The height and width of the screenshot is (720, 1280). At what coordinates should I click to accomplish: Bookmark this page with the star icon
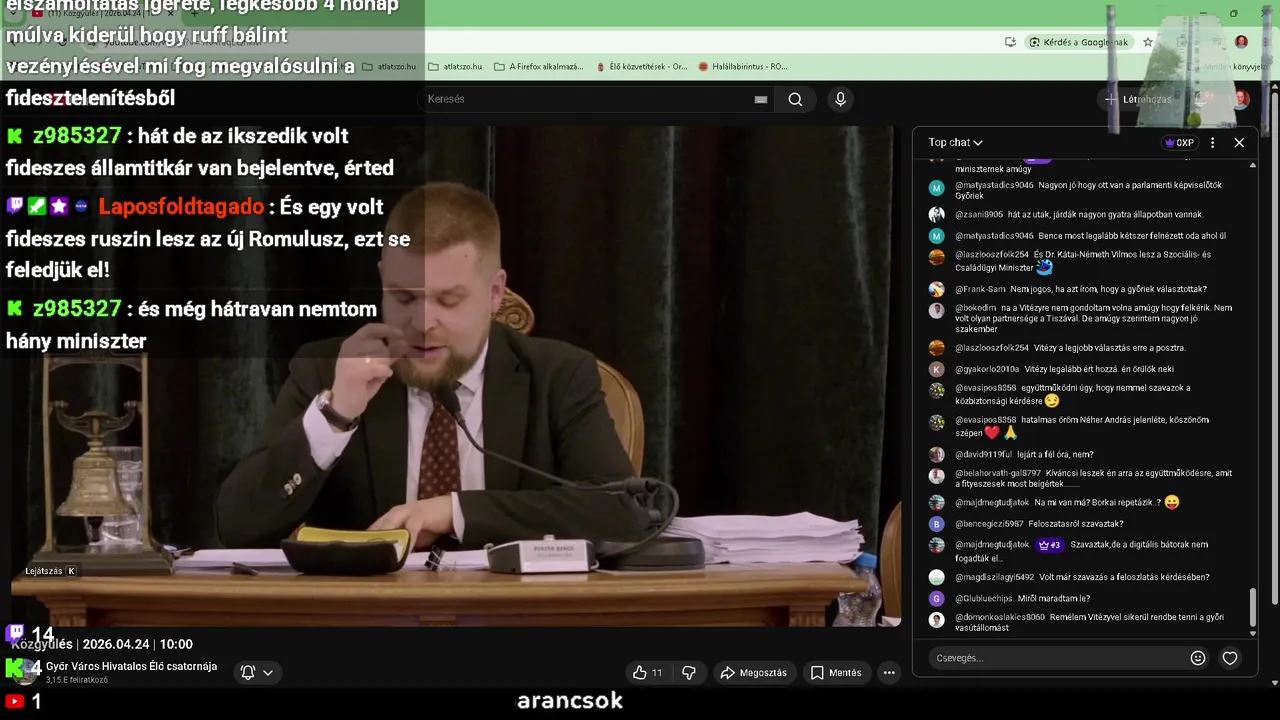pyautogui.click(x=1148, y=42)
